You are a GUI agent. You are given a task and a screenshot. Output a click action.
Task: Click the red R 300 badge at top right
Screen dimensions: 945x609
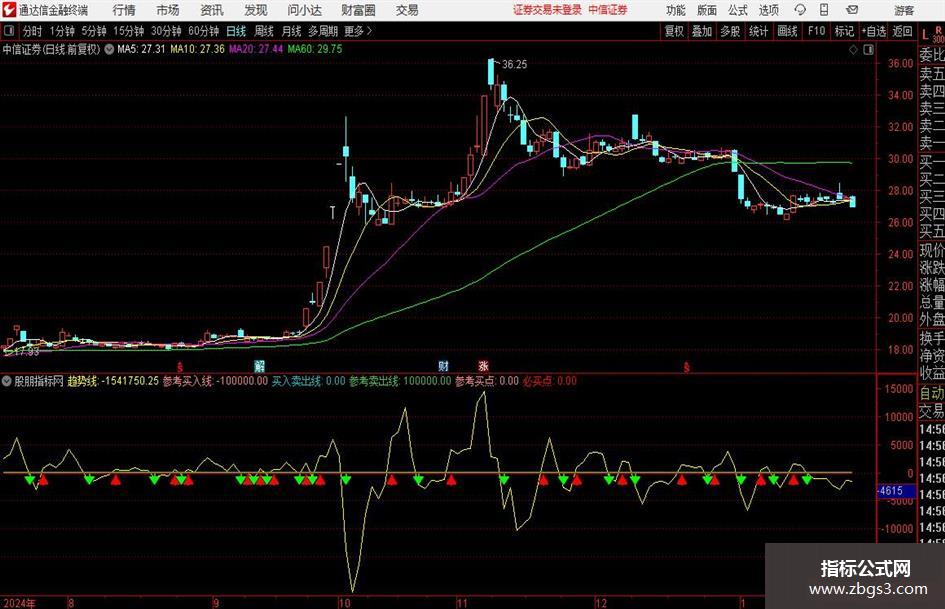click(938, 35)
